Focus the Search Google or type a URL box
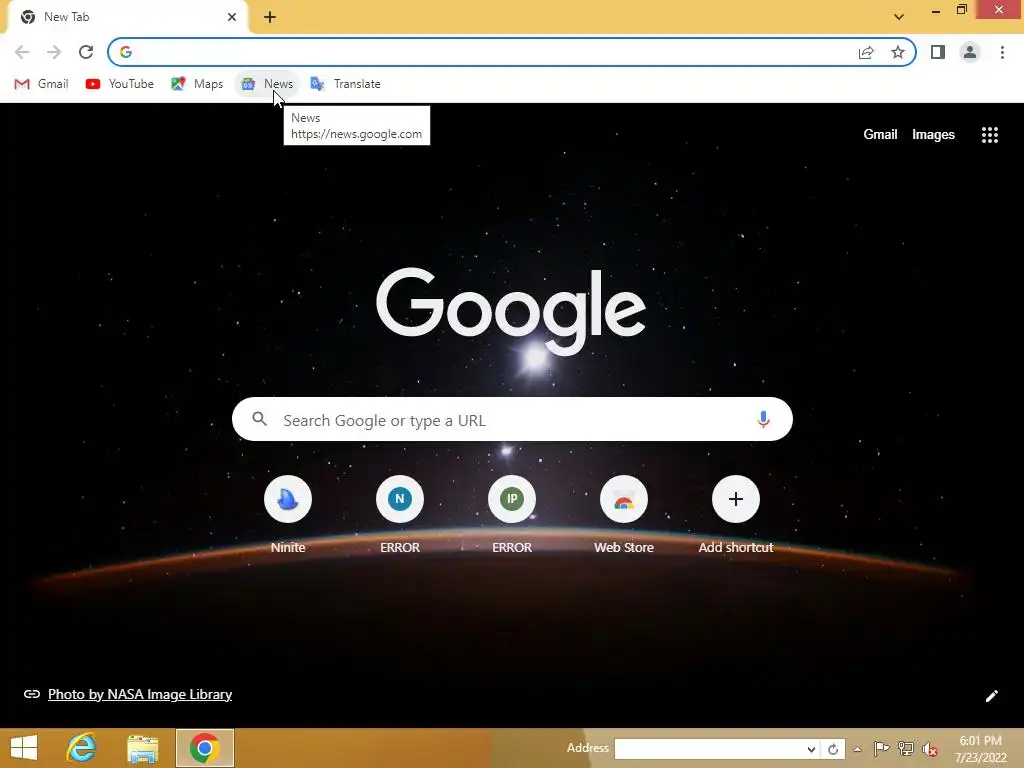1024x768 pixels. 512,419
